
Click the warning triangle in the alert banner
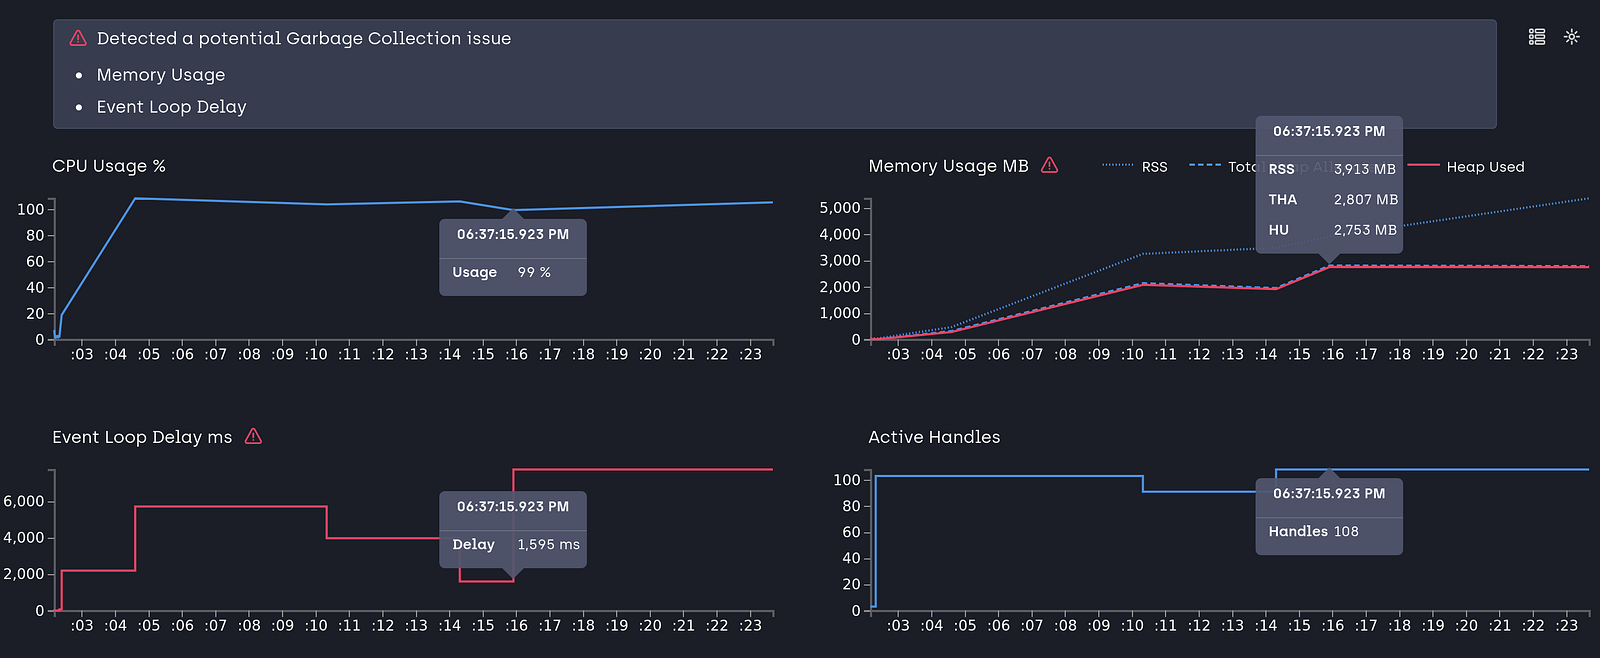[78, 38]
